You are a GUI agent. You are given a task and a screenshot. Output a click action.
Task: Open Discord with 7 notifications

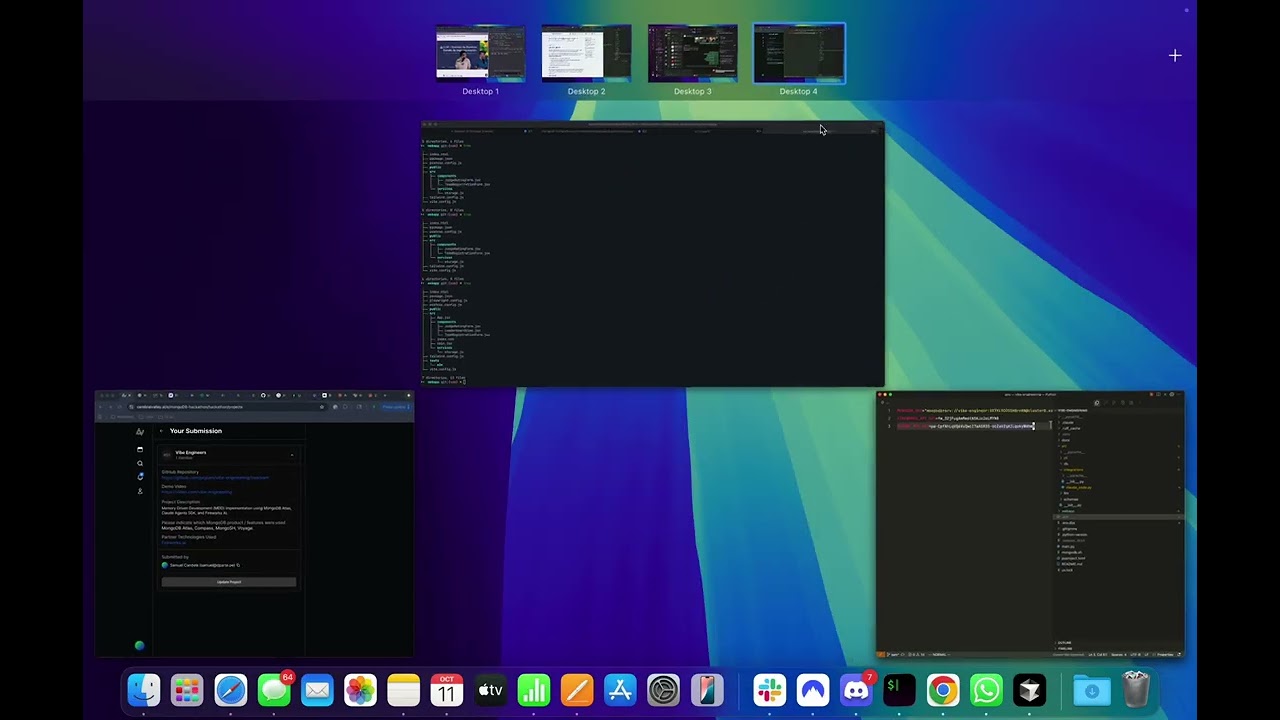click(856, 690)
